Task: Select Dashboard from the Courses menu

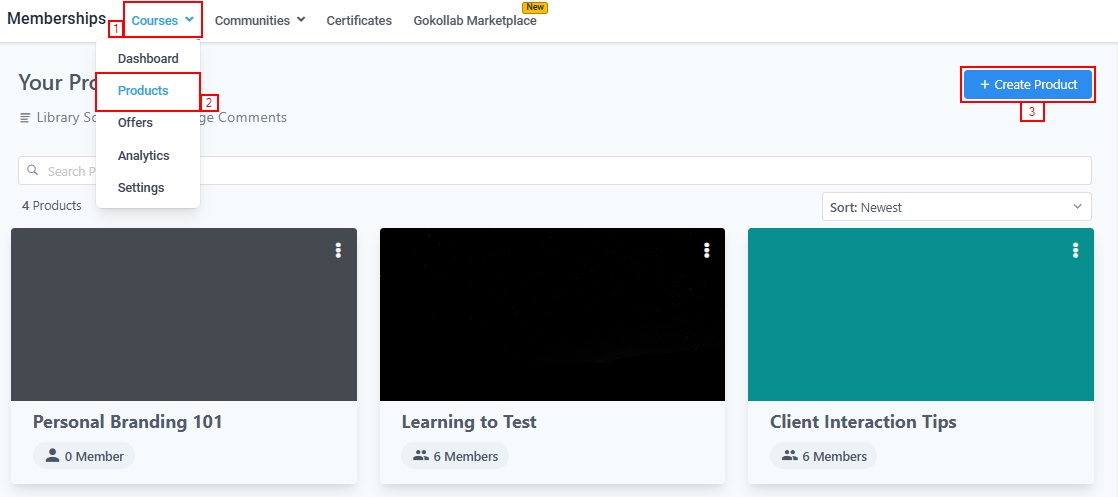Action: click(148, 58)
